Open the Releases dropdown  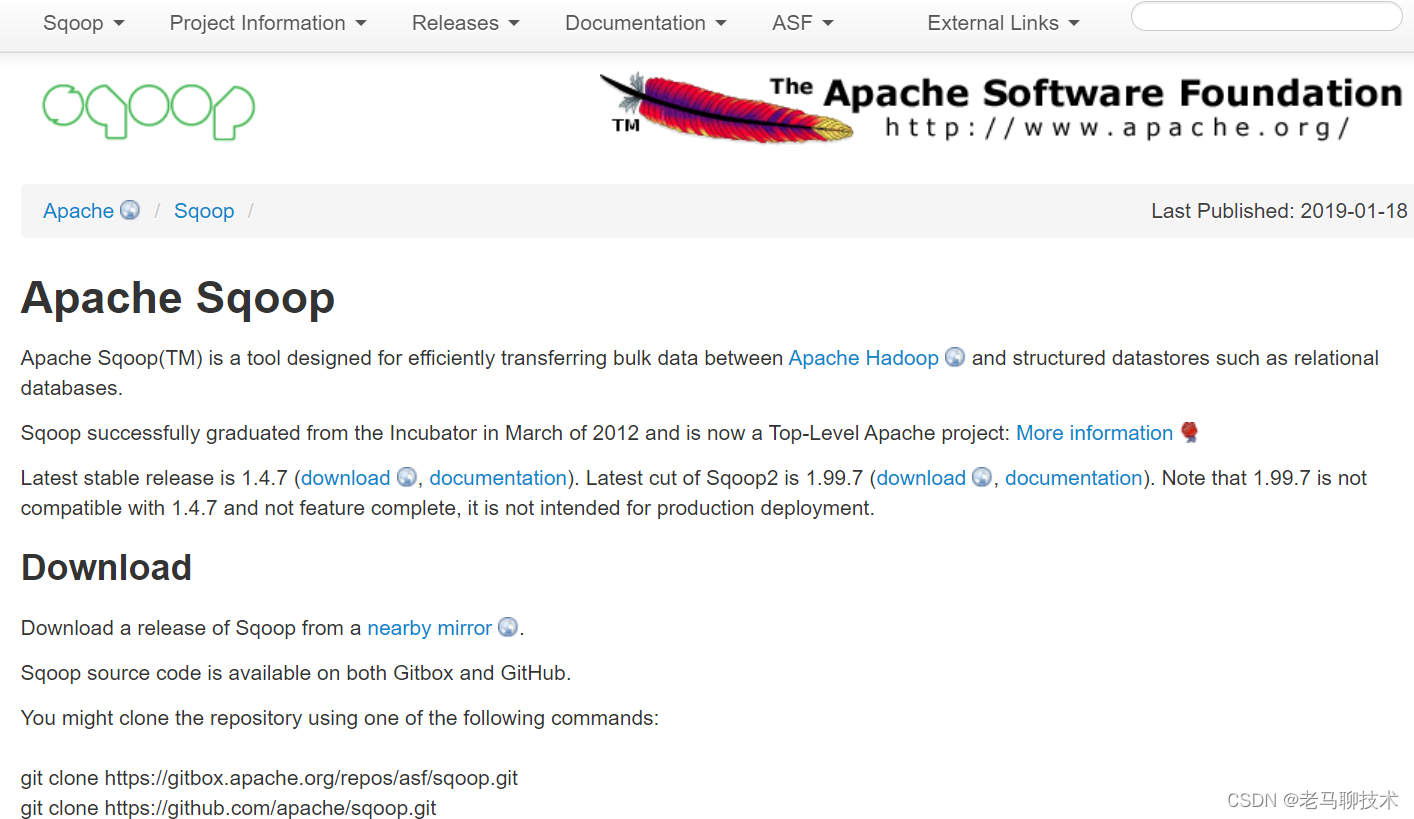[466, 23]
